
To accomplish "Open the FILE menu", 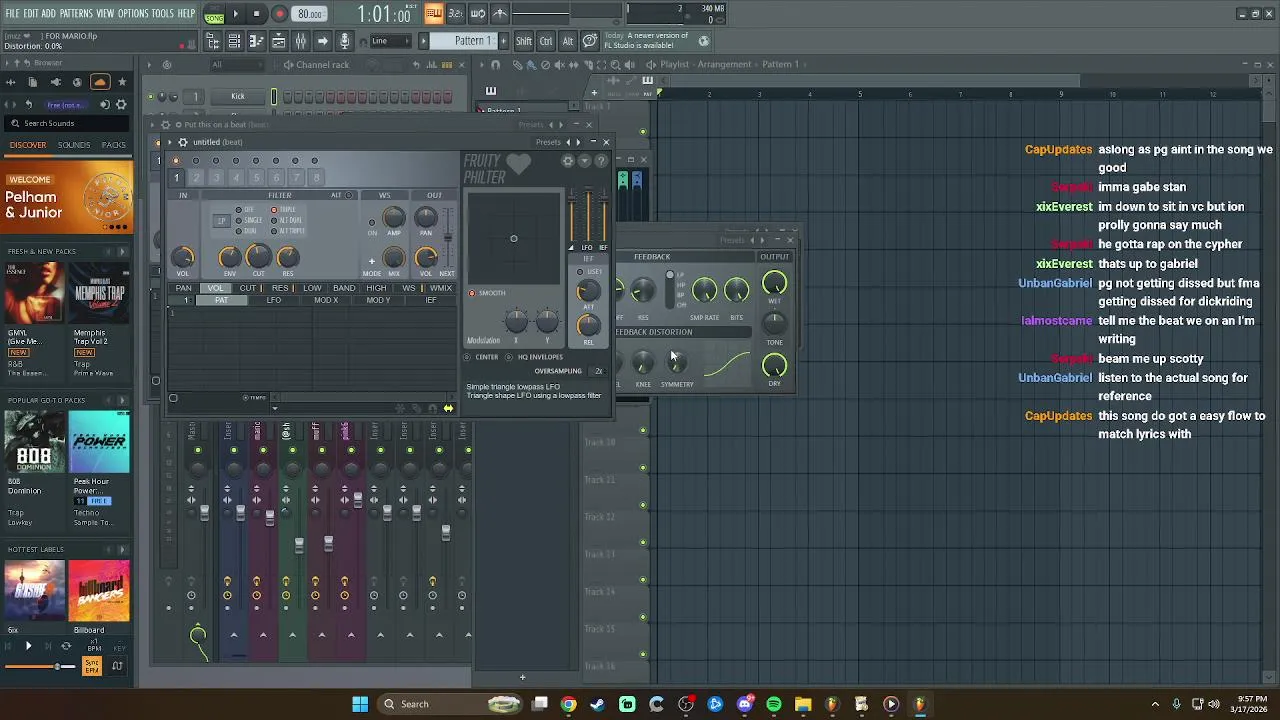I will point(13,14).
